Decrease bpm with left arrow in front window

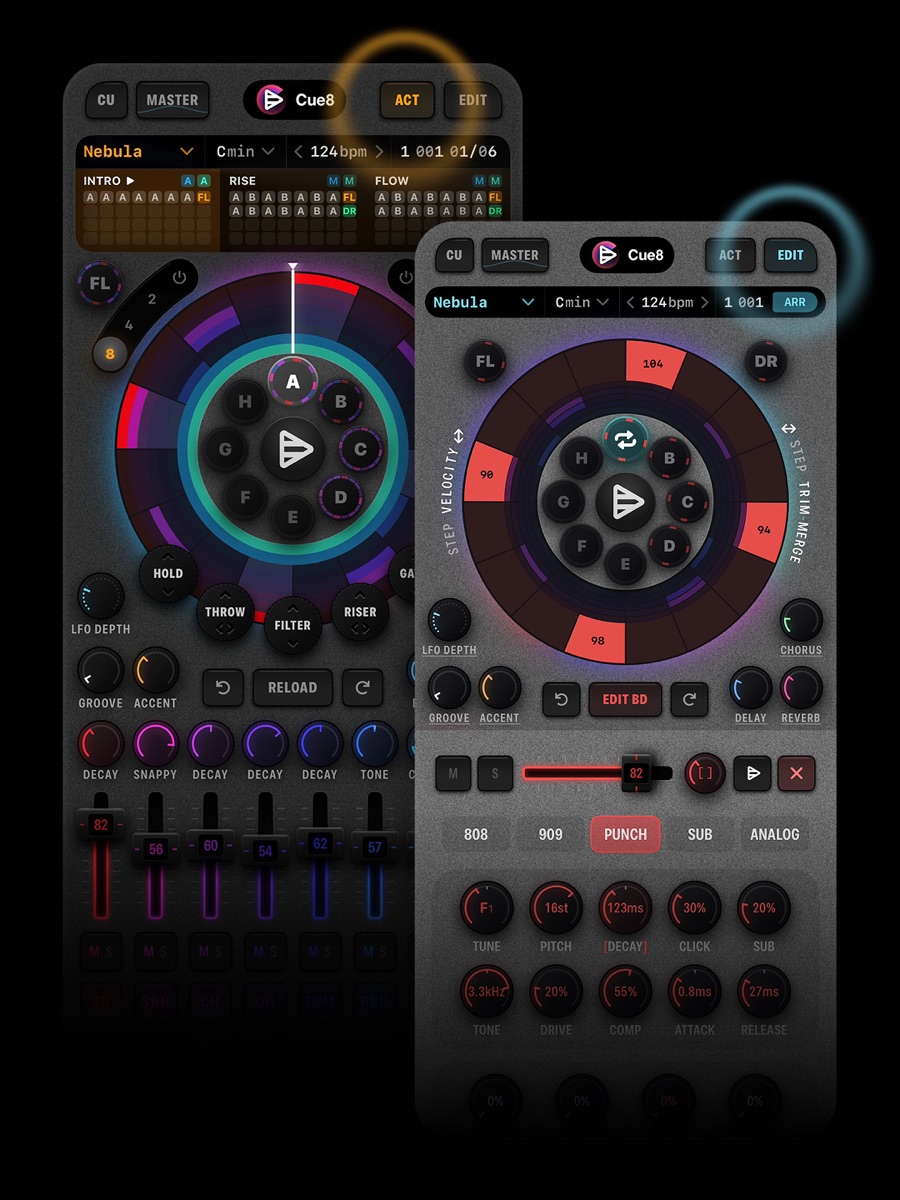[631, 302]
